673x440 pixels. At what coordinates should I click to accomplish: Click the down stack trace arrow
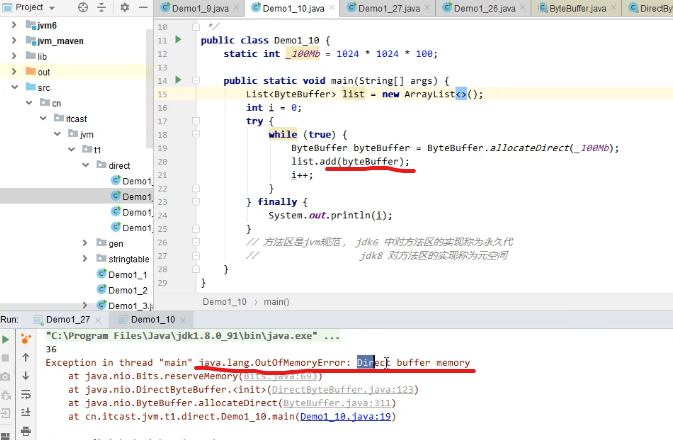26,376
